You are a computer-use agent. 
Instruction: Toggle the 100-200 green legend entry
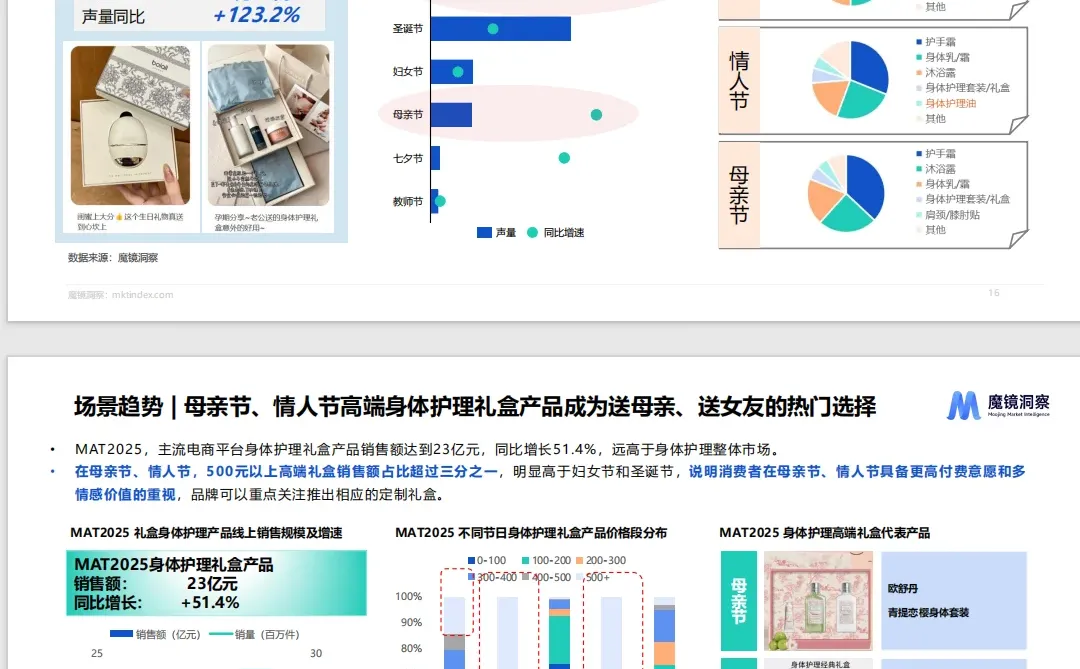[x=525, y=560]
